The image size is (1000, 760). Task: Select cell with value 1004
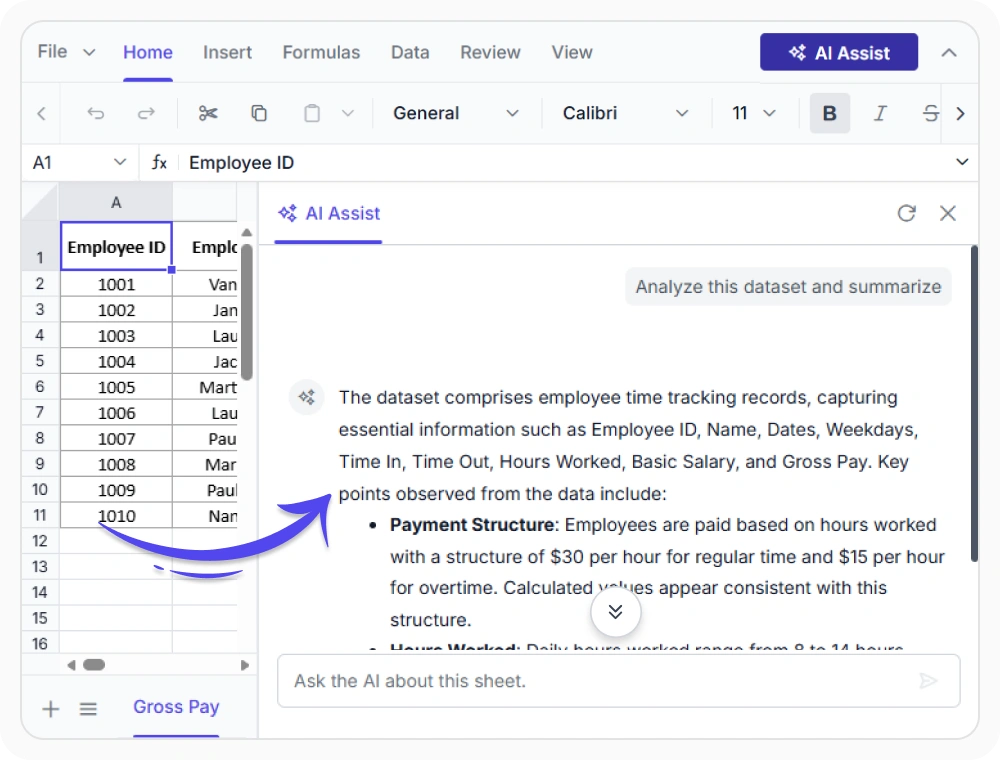[116, 362]
